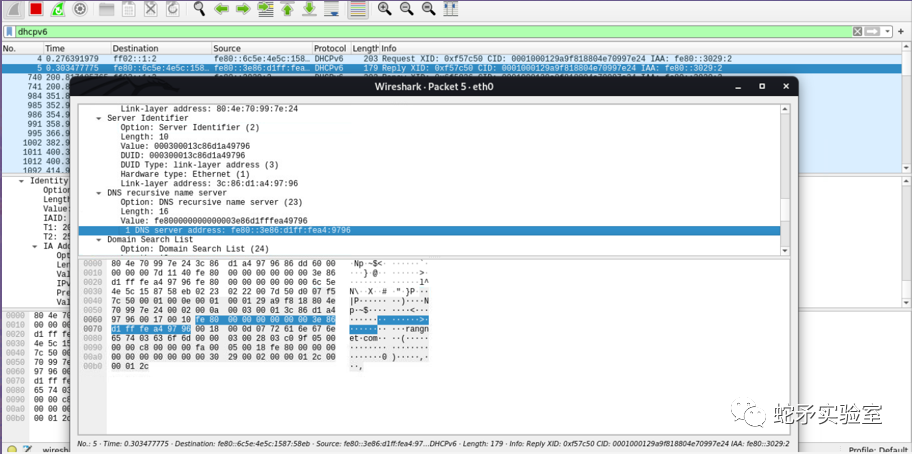Collapse IA Address subtree in main window
The width and height of the screenshot is (912, 454).
tap(35, 246)
